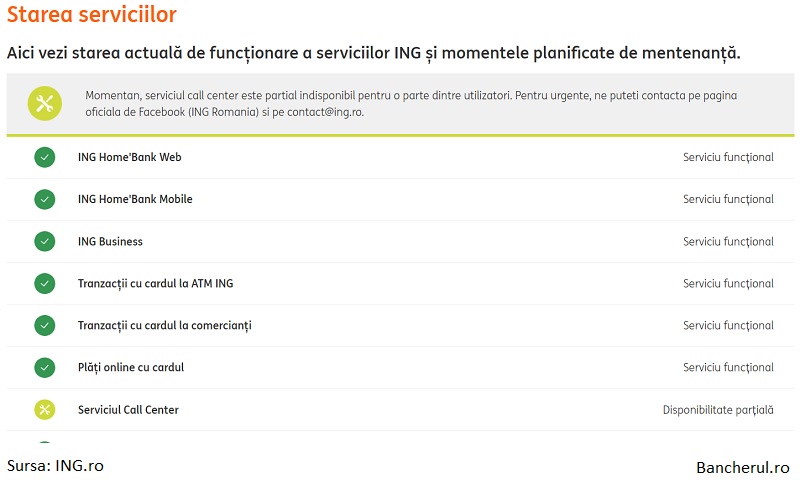Select the Plăți online cu cardul row

point(400,368)
